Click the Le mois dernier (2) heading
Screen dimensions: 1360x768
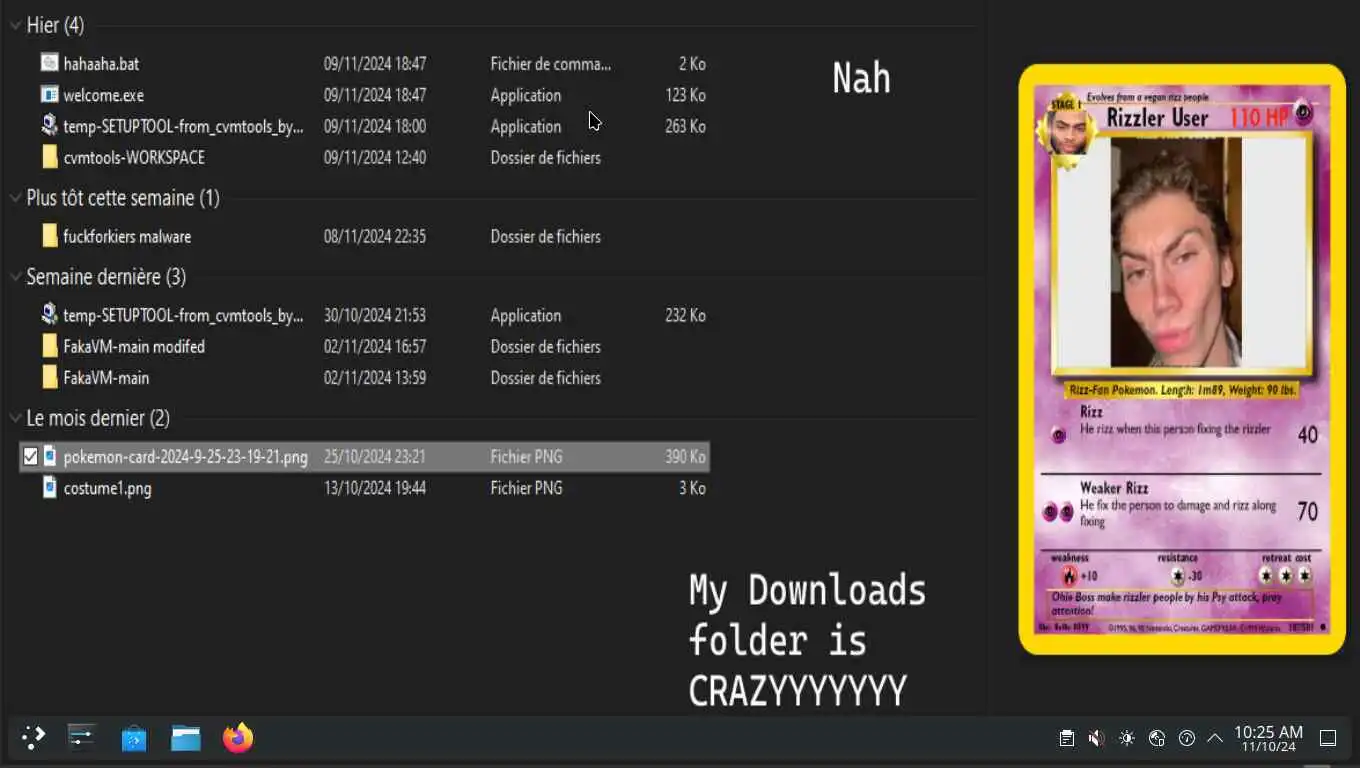point(98,418)
